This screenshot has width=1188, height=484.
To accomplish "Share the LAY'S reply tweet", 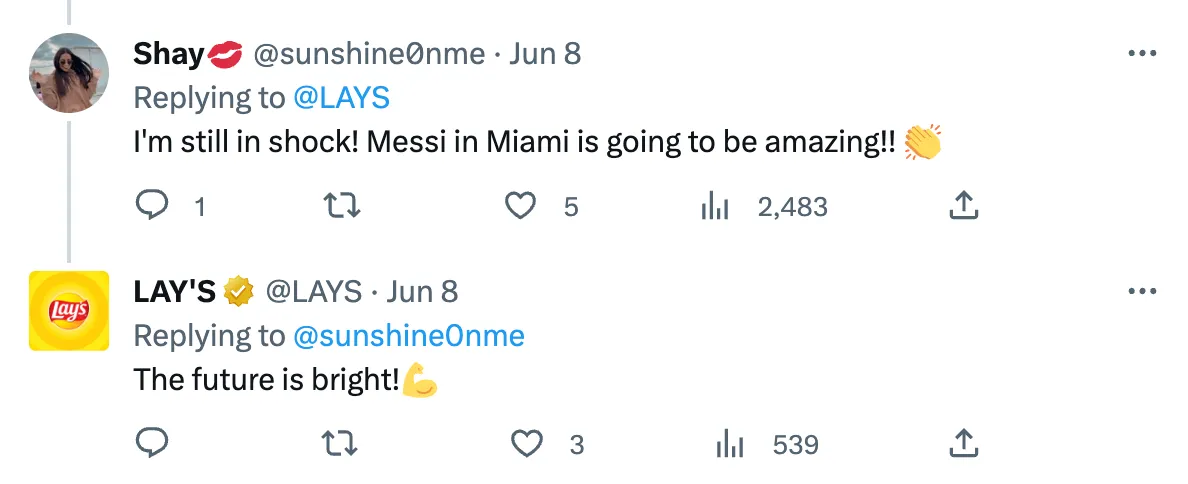I will (961, 443).
